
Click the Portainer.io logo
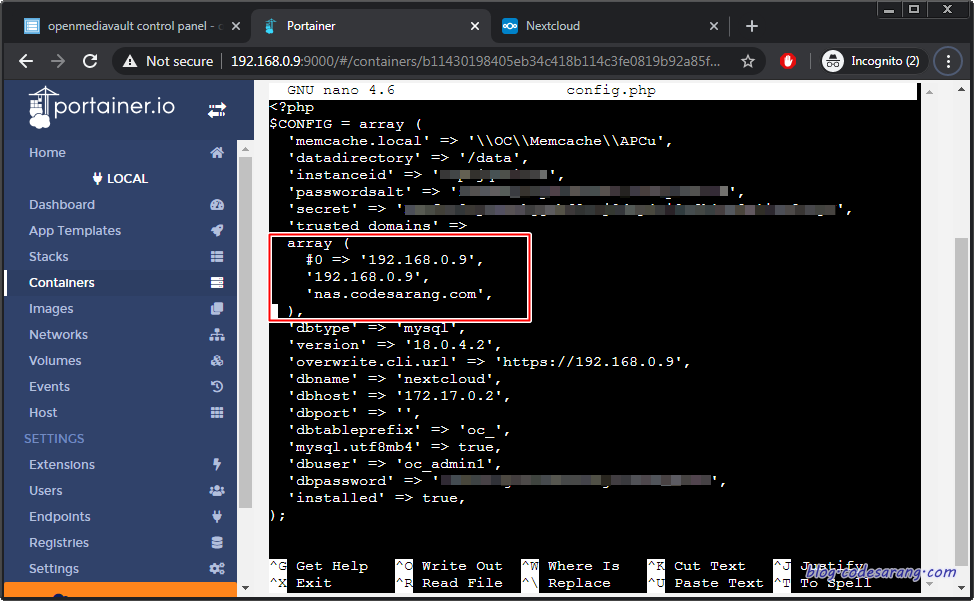[102, 107]
